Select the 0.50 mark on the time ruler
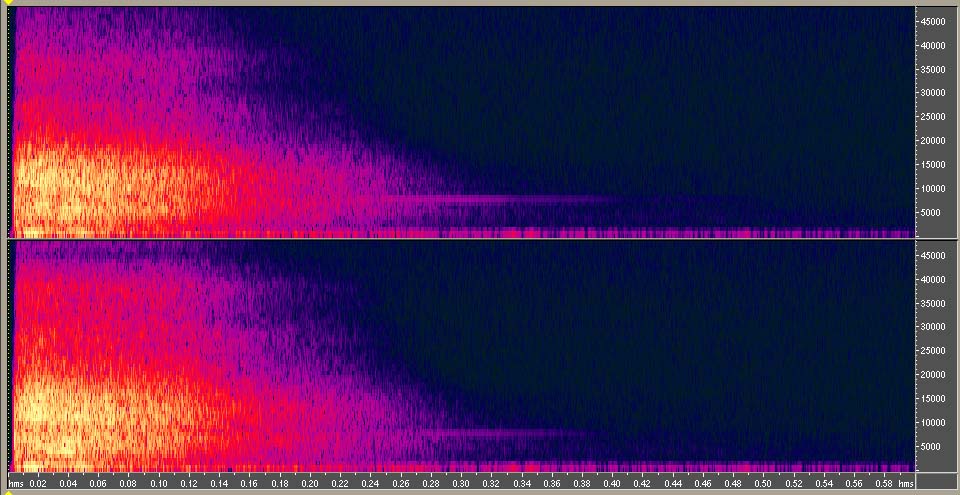The height and width of the screenshot is (495, 960). tap(763, 483)
